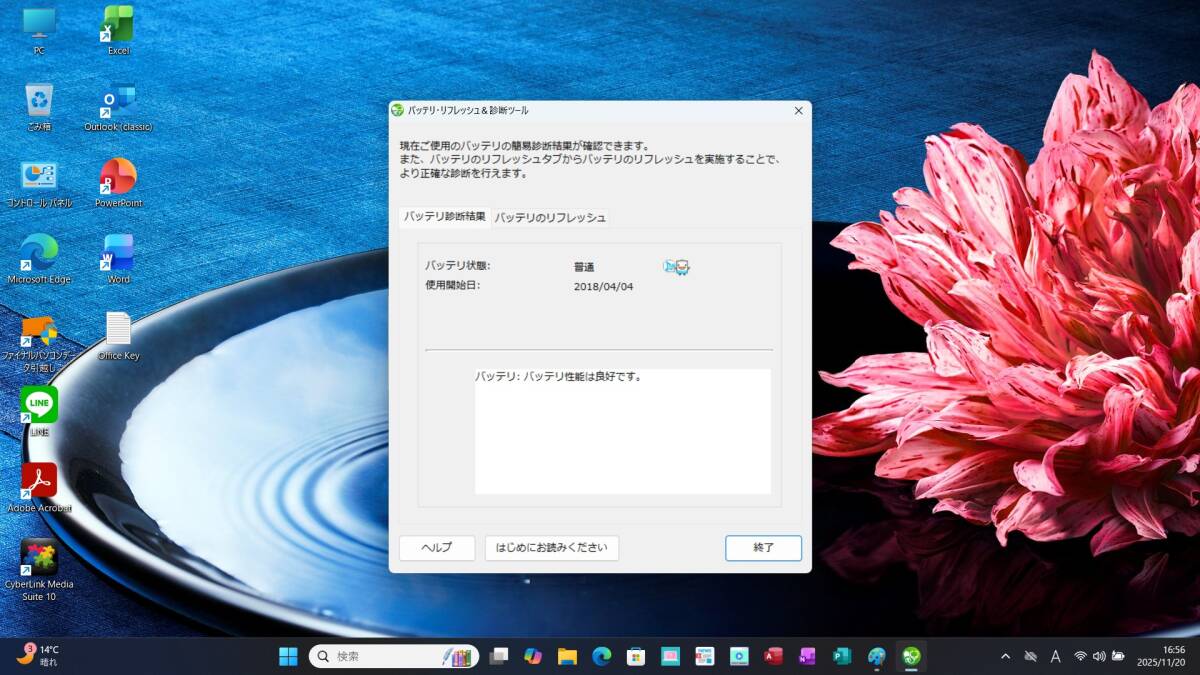Open the ごみ箱 recycle bin icon
Viewport: 1200px width, 675px height.
[x=39, y=107]
